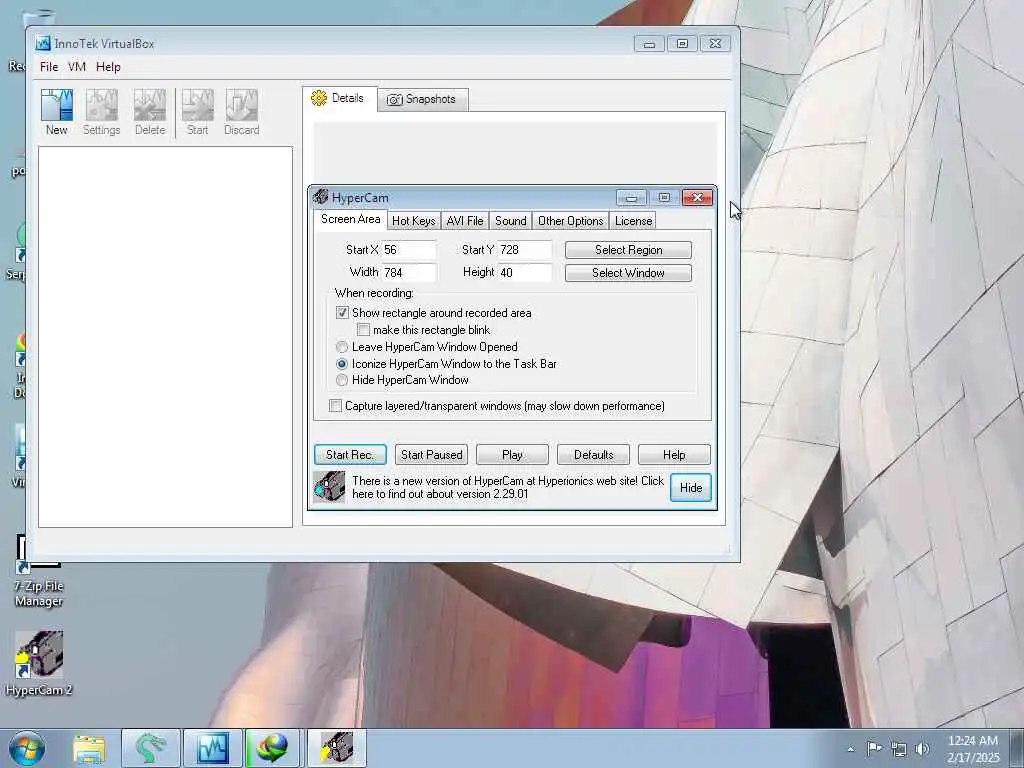Open the File menu in VirtualBox
Viewport: 1024px width, 768px height.
click(48, 67)
